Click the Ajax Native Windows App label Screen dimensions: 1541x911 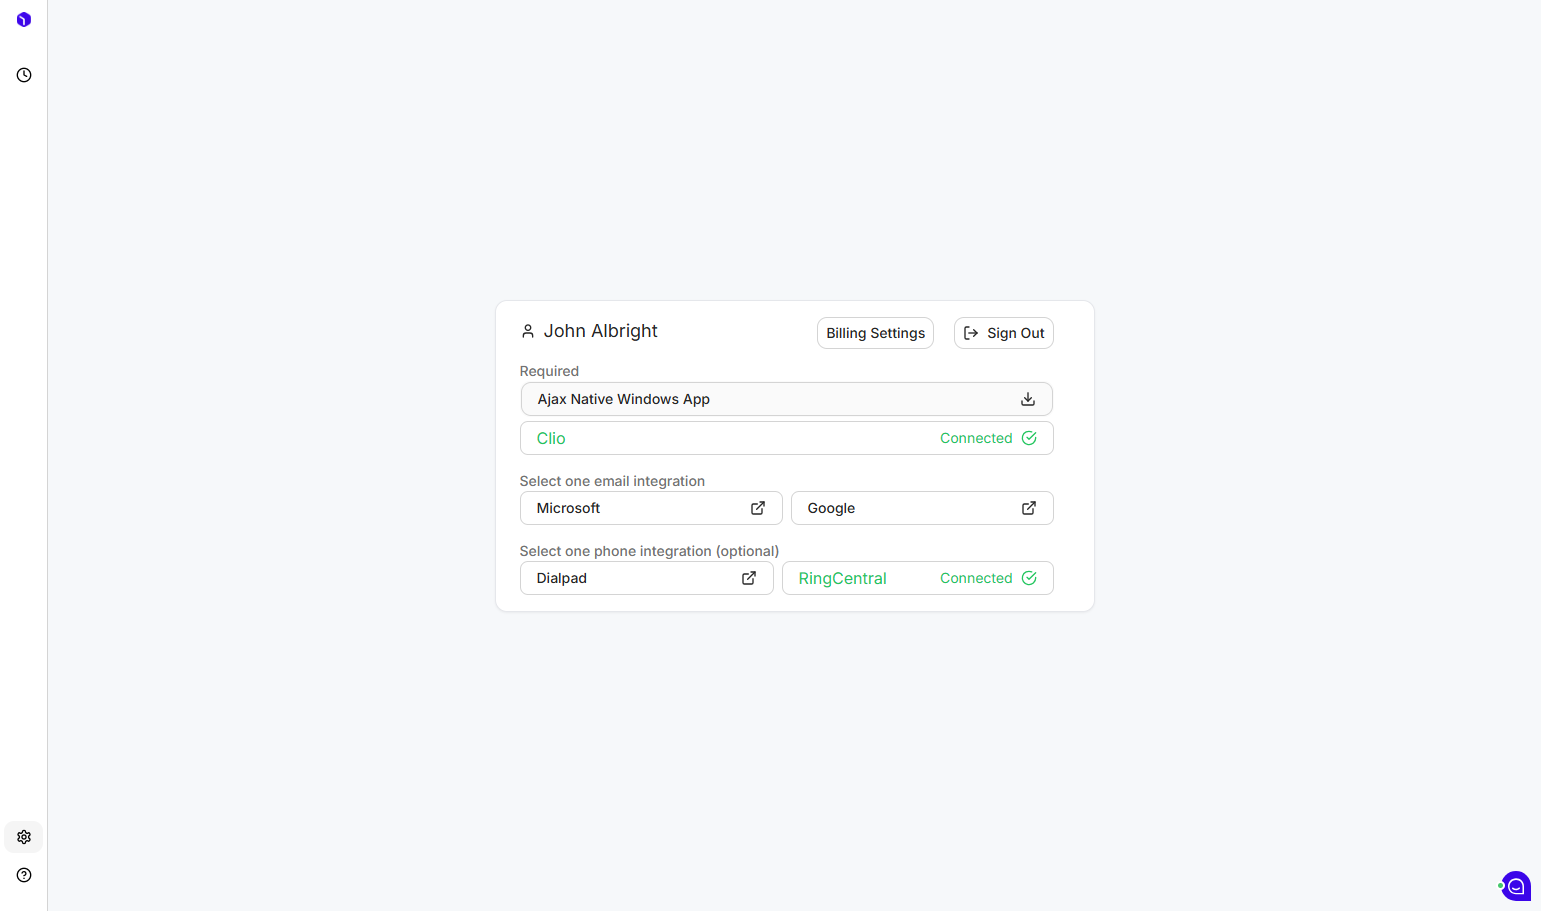(624, 399)
